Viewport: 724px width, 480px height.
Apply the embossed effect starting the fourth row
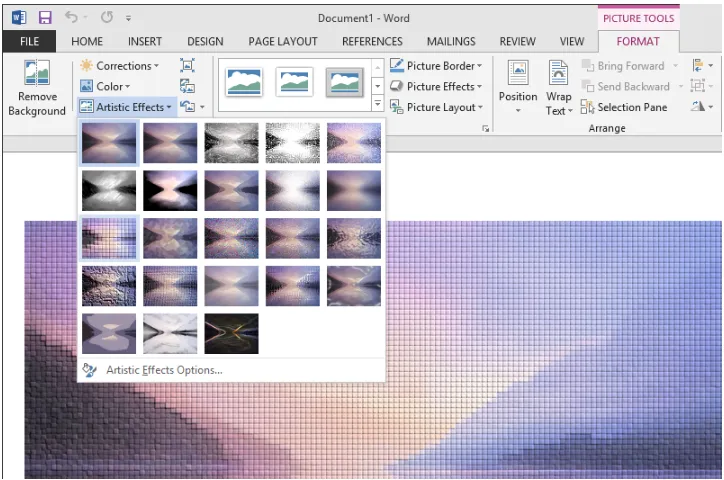[109, 286]
